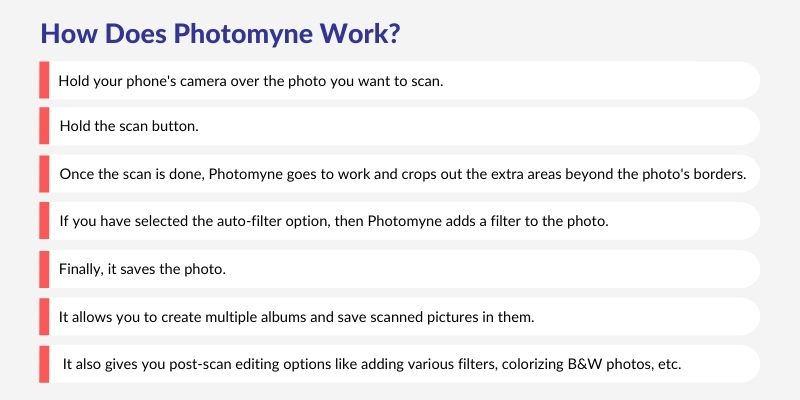Click "photo's borders" in the third step
The height and width of the screenshot is (400, 800).
coord(693,175)
